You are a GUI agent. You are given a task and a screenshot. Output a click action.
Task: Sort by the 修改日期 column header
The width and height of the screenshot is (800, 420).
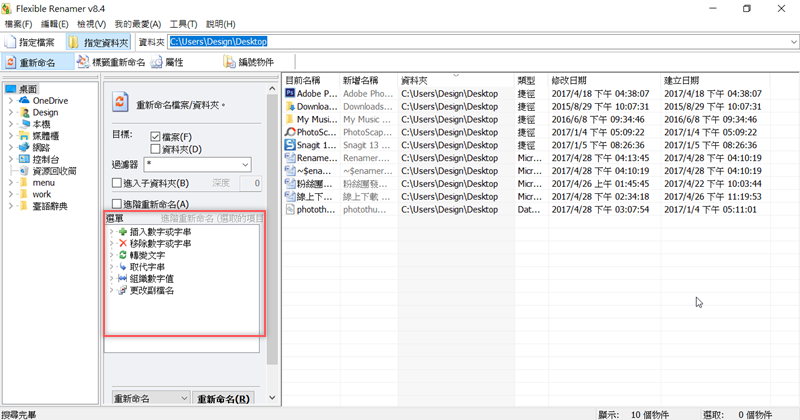[x=604, y=80]
